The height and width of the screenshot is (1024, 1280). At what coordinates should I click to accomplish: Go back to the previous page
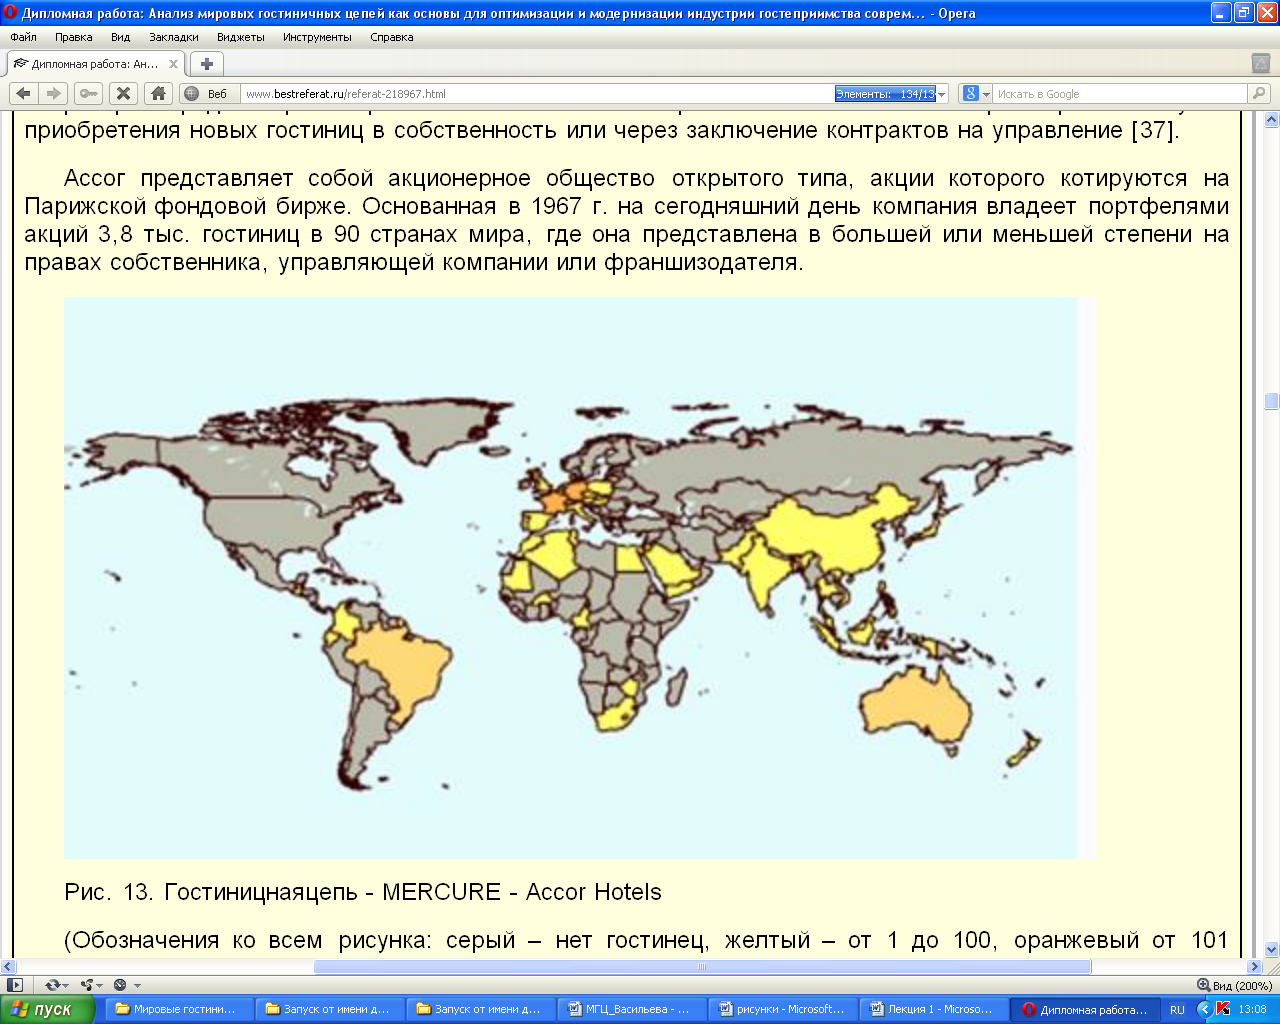tap(24, 94)
